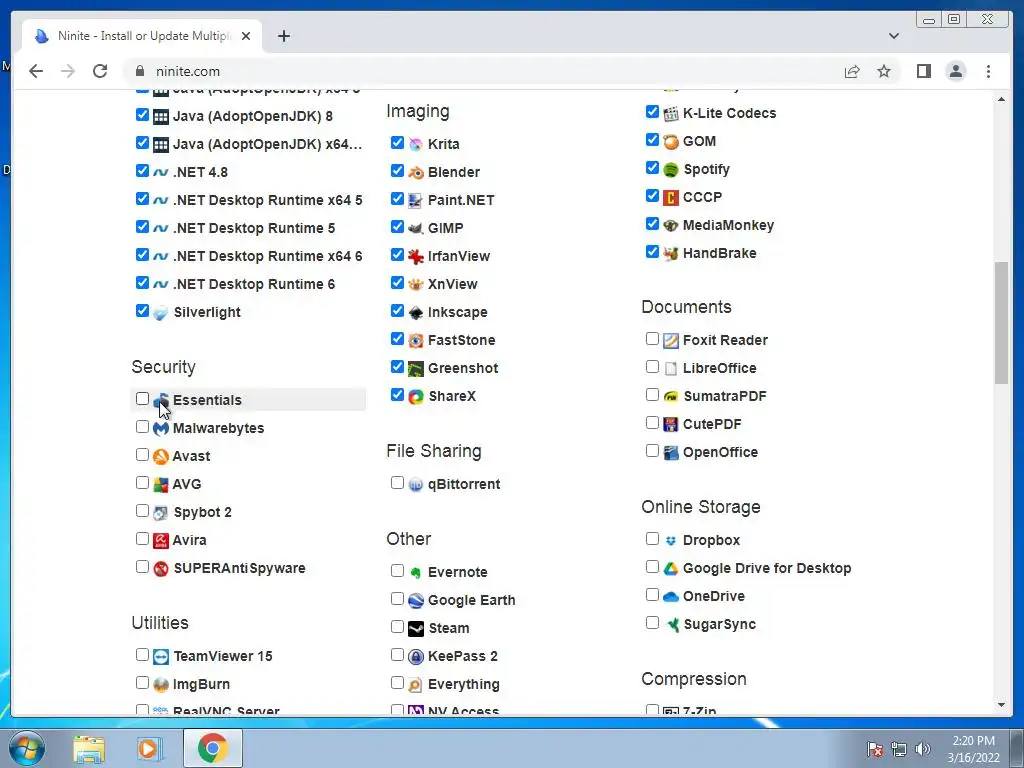
Task: Click the ImgBurn label
Action: point(201,684)
